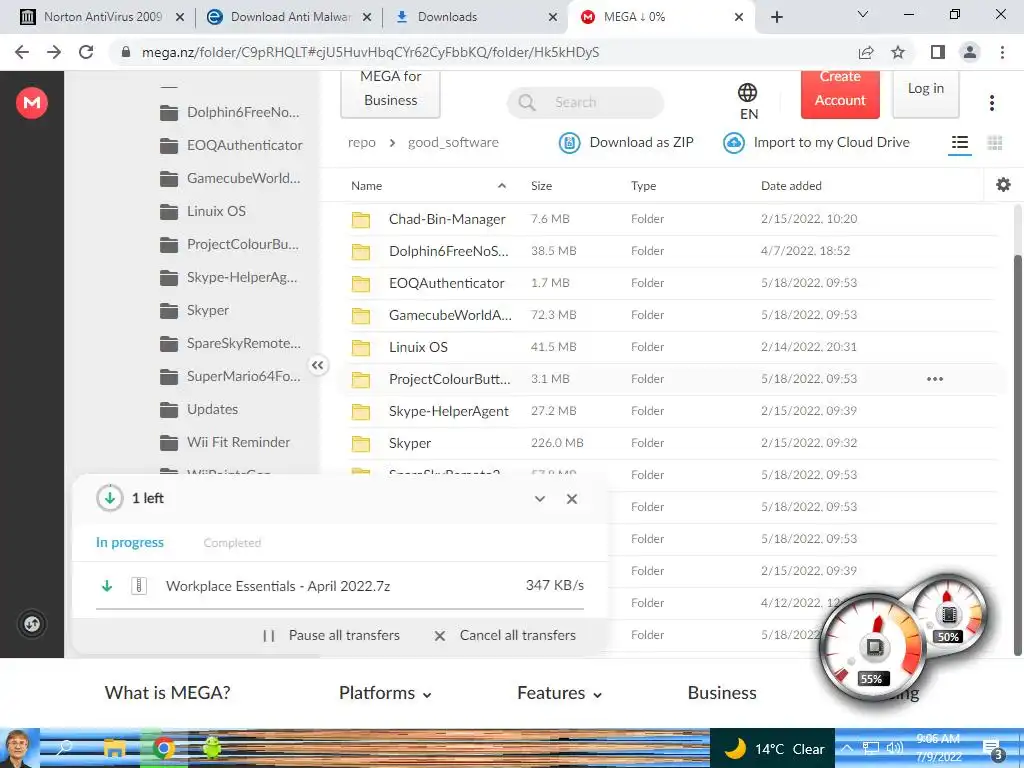Select Workplace Essentials - April 2022.7z transfer
This screenshot has height=768, width=1024.
[x=340, y=586]
